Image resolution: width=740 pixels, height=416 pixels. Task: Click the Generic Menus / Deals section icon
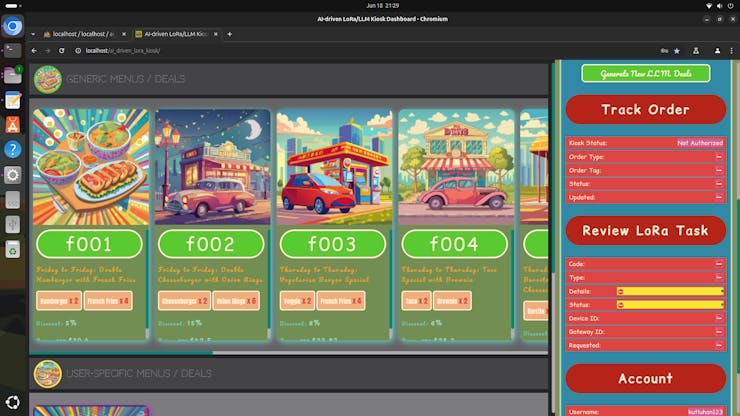pos(47,79)
